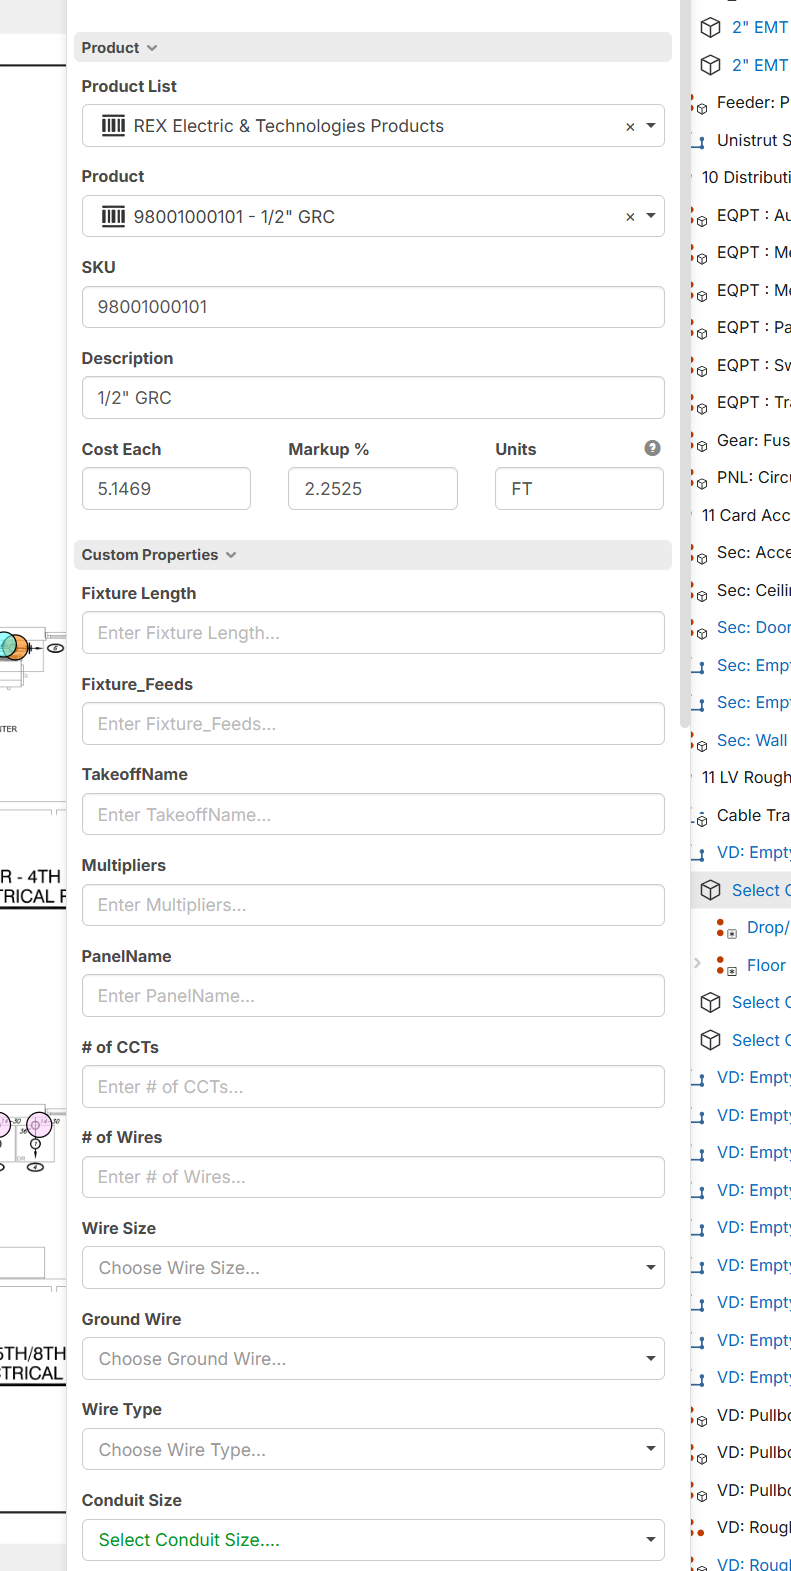Click the barcode icon beside REX Electric & Technologies Products
Image resolution: width=791 pixels, height=1571 pixels.
pos(113,126)
